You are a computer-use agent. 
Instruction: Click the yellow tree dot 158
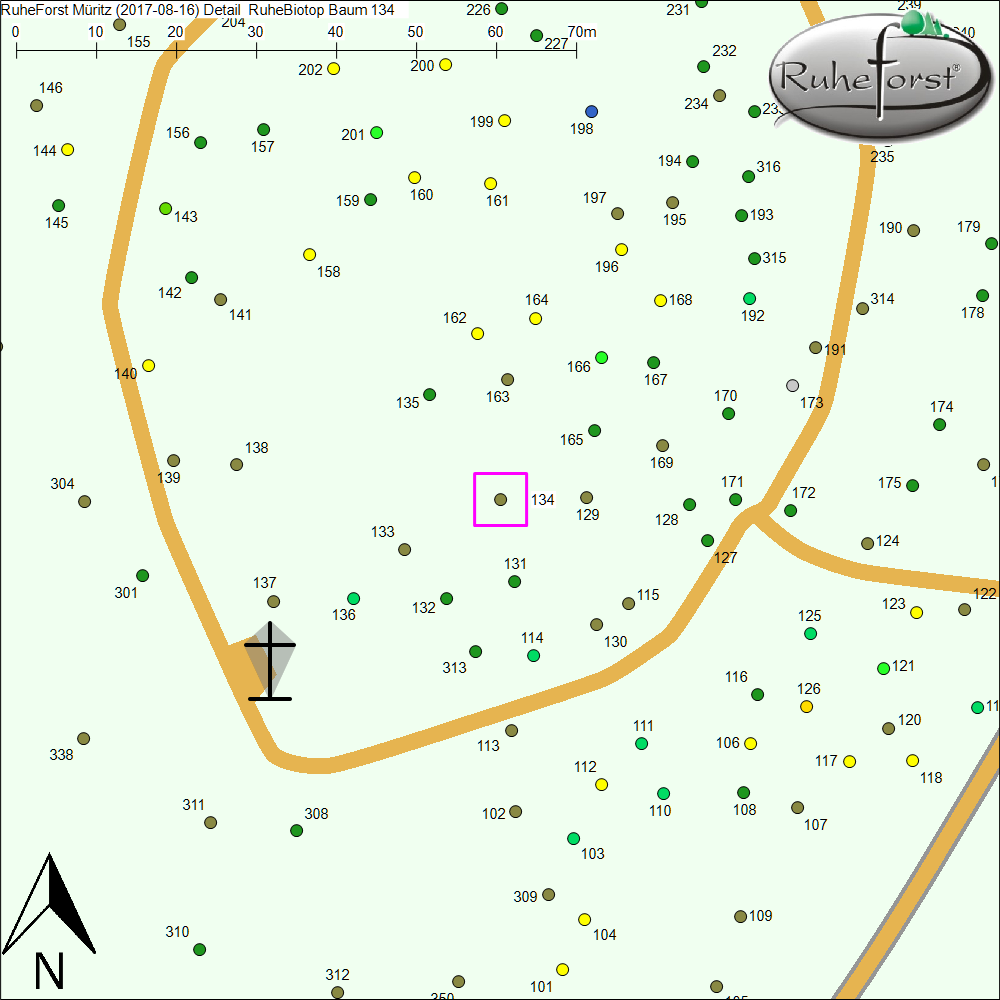(310, 255)
